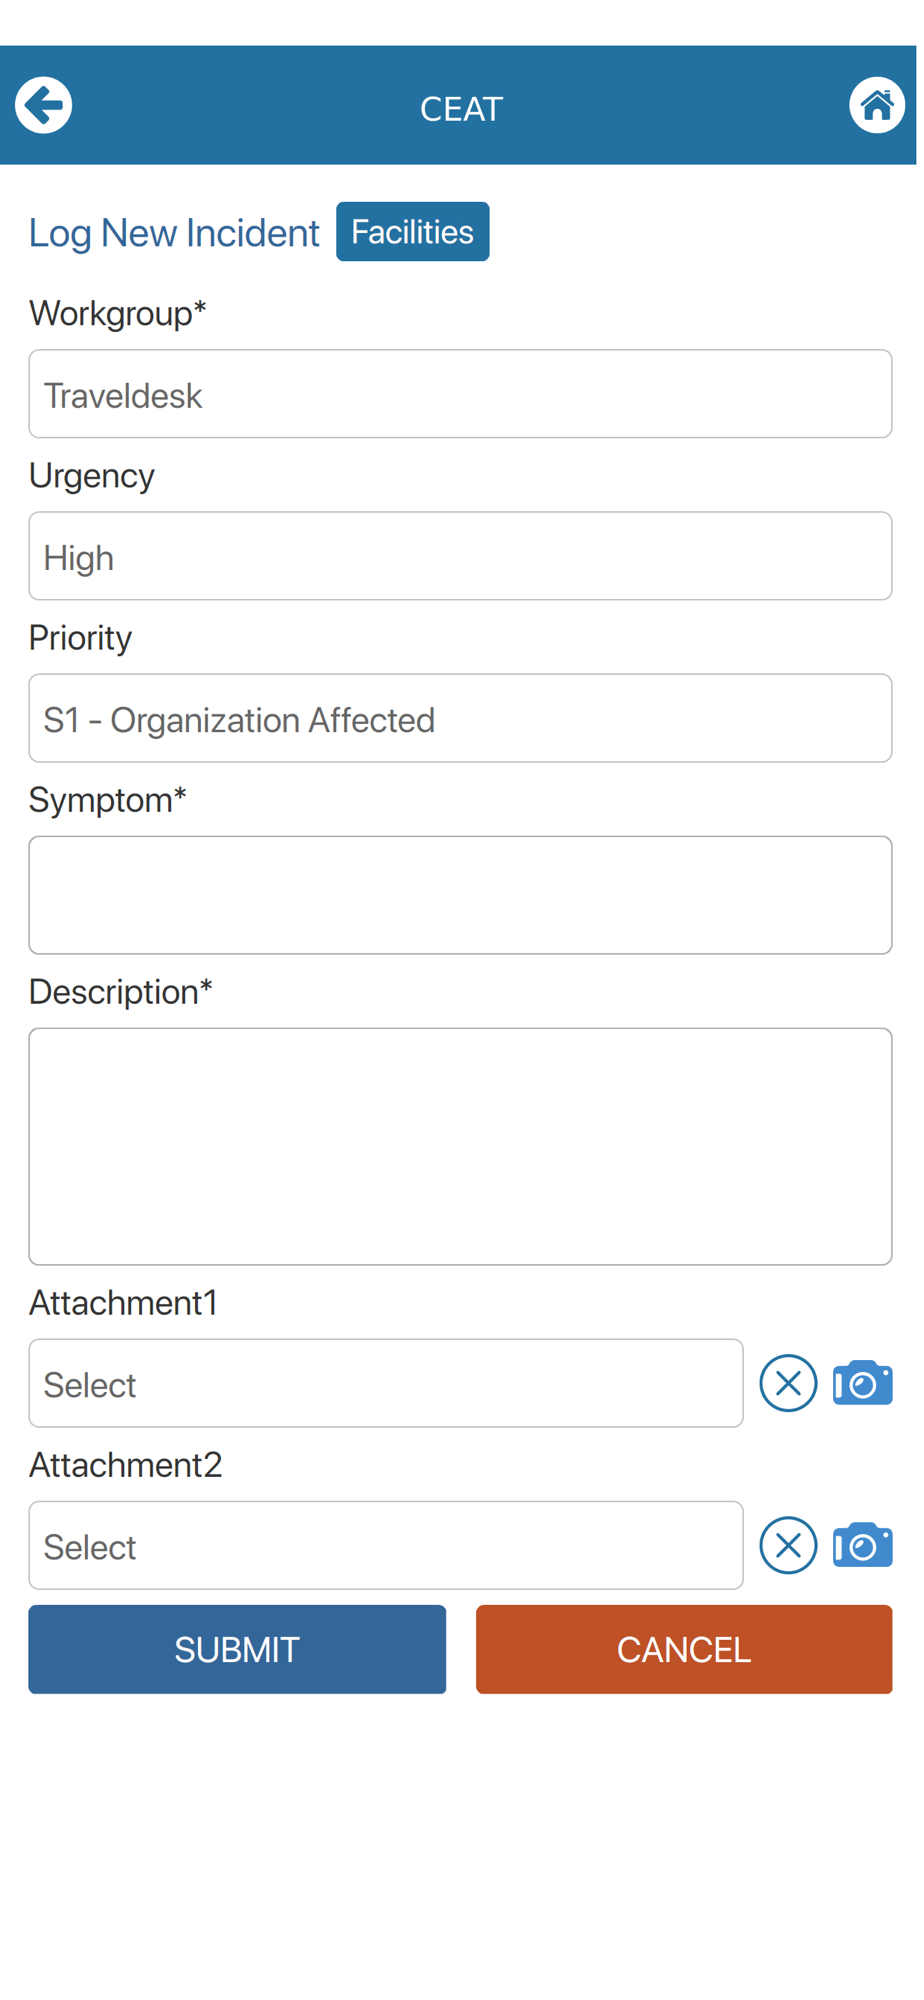Tap the Symptom* field label
This screenshot has height=2000, width=924.
pyautogui.click(x=108, y=800)
